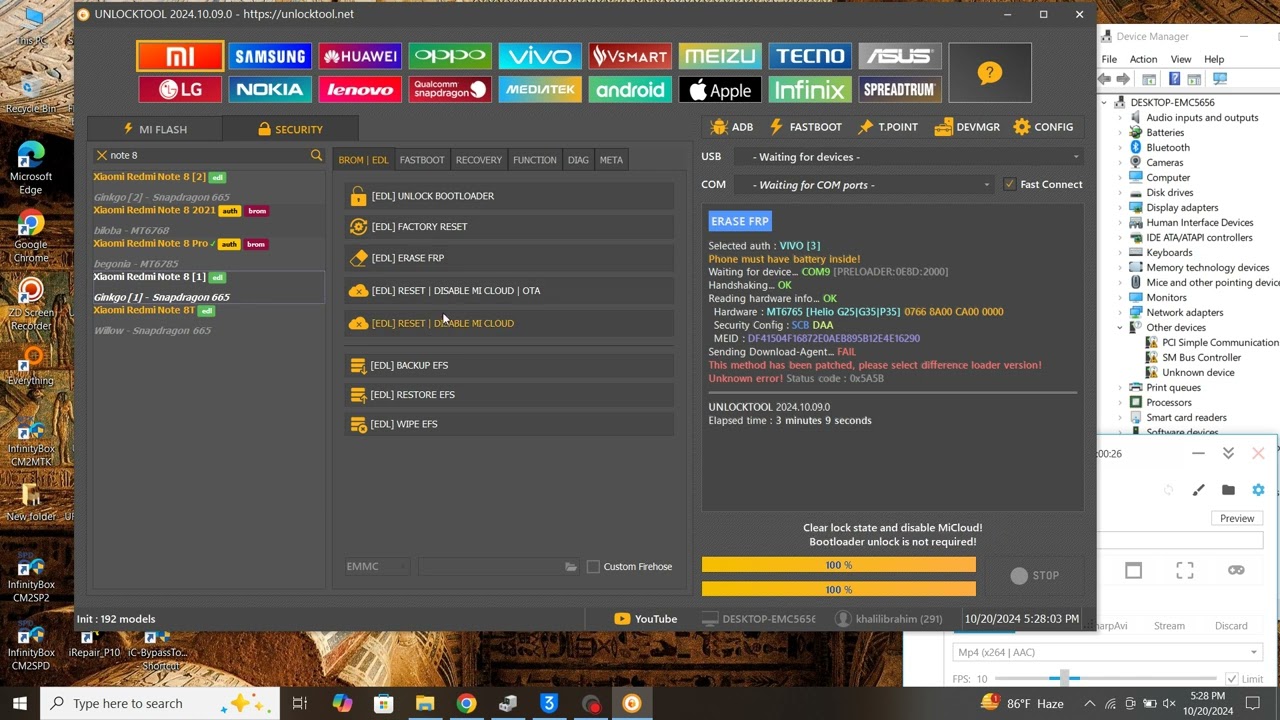Select Xiaomi Redmi Note 8 Pro model

coord(207,252)
